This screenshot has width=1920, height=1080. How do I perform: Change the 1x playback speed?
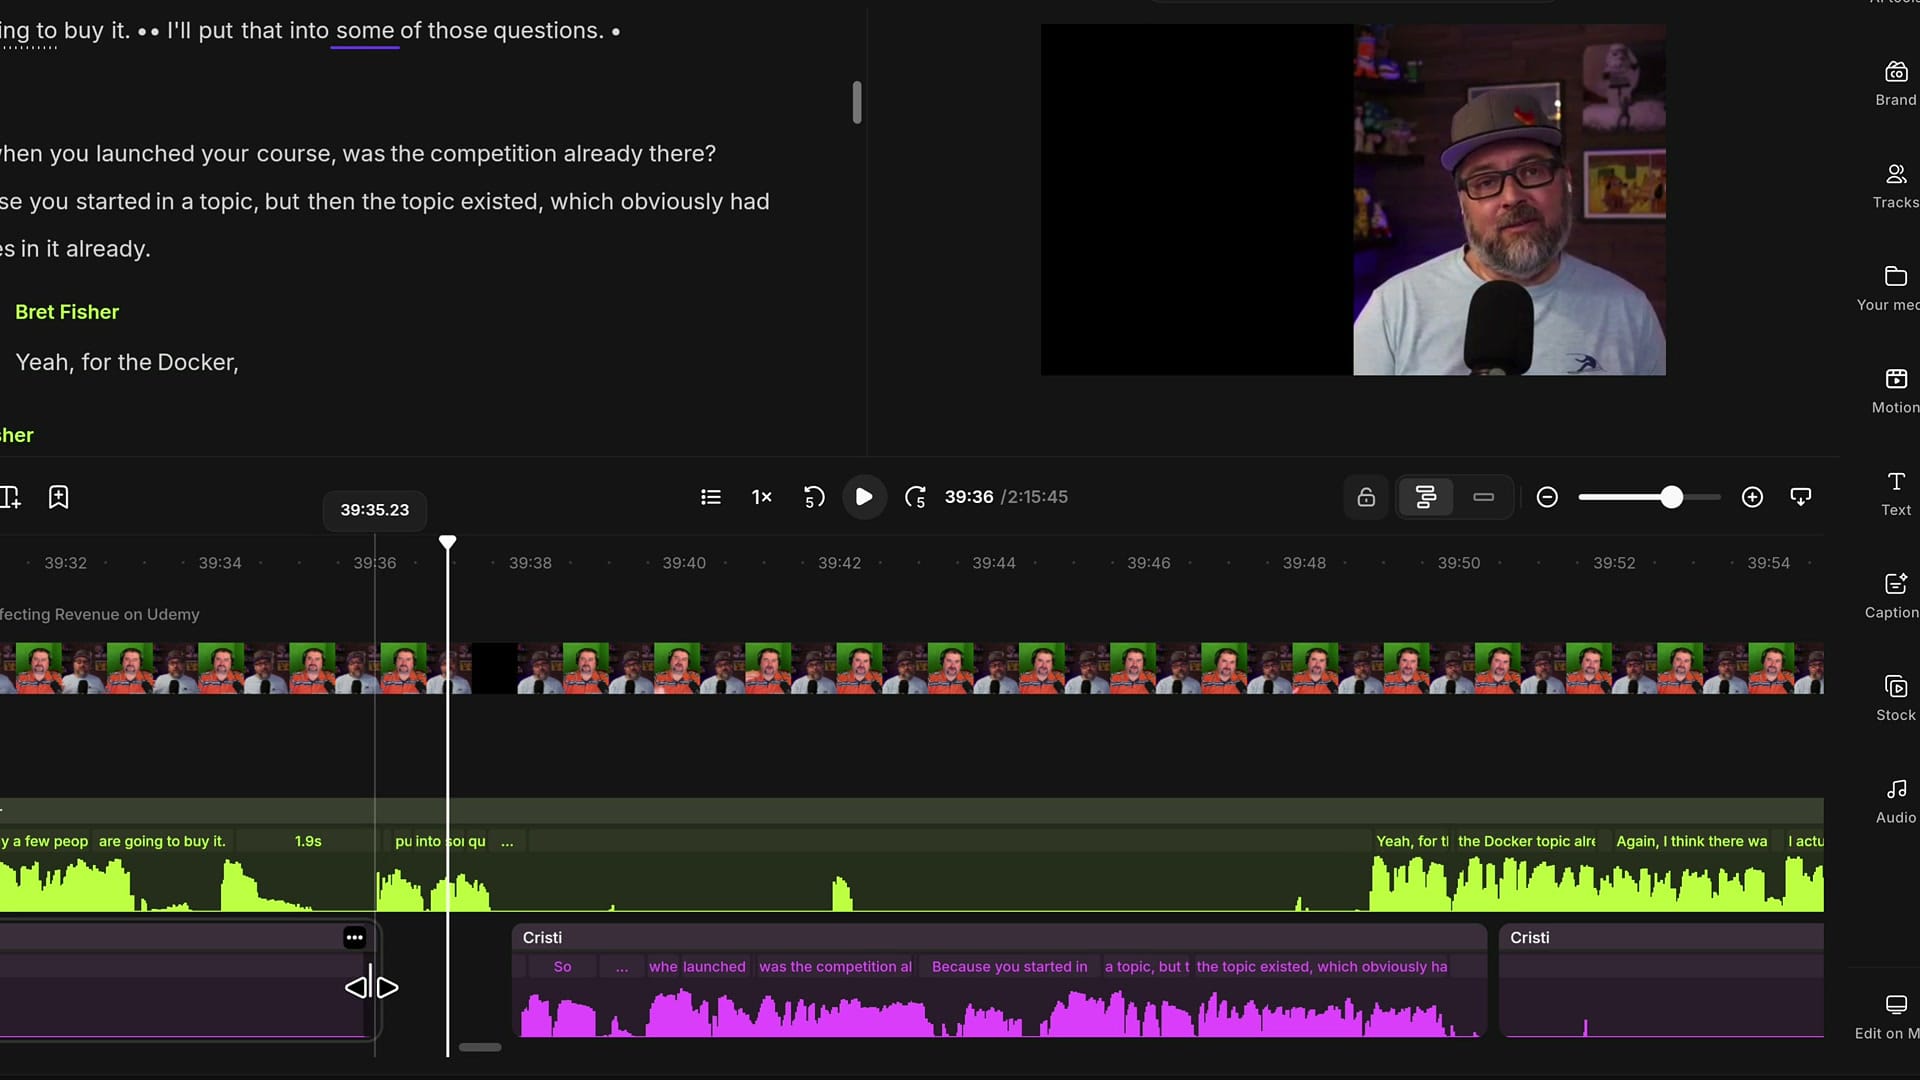pyautogui.click(x=762, y=497)
